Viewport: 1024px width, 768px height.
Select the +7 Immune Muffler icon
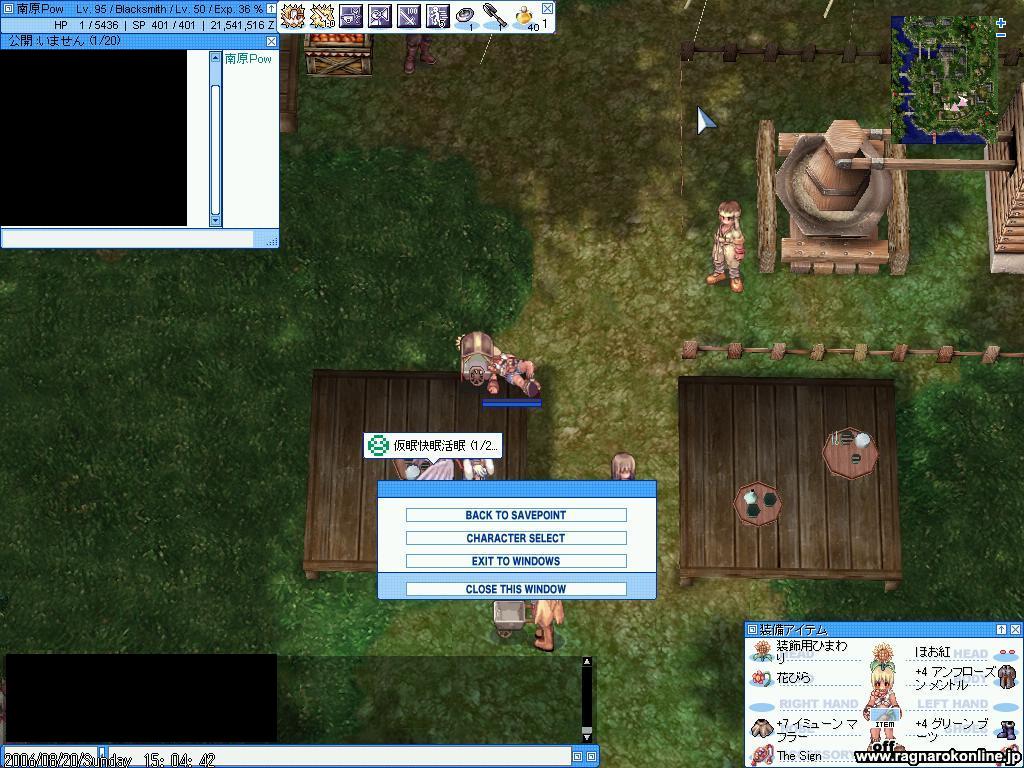761,729
